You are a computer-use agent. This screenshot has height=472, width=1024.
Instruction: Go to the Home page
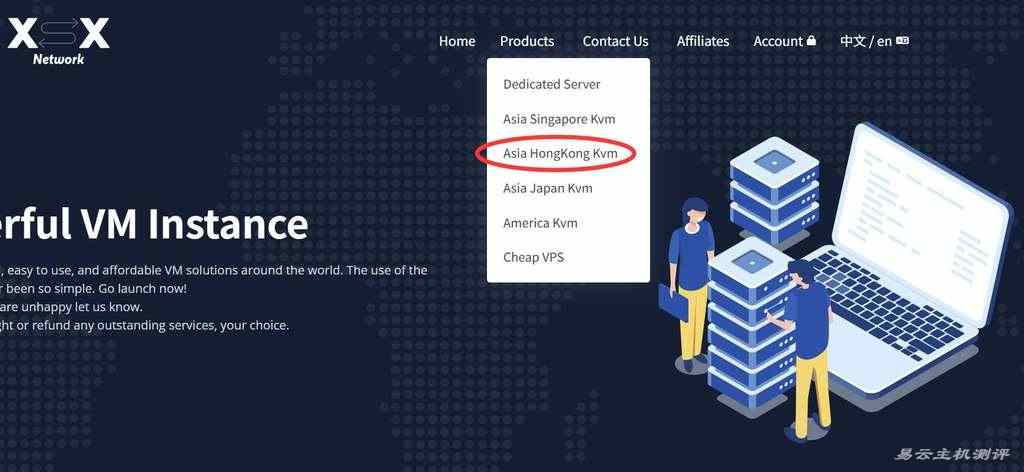click(x=456, y=41)
